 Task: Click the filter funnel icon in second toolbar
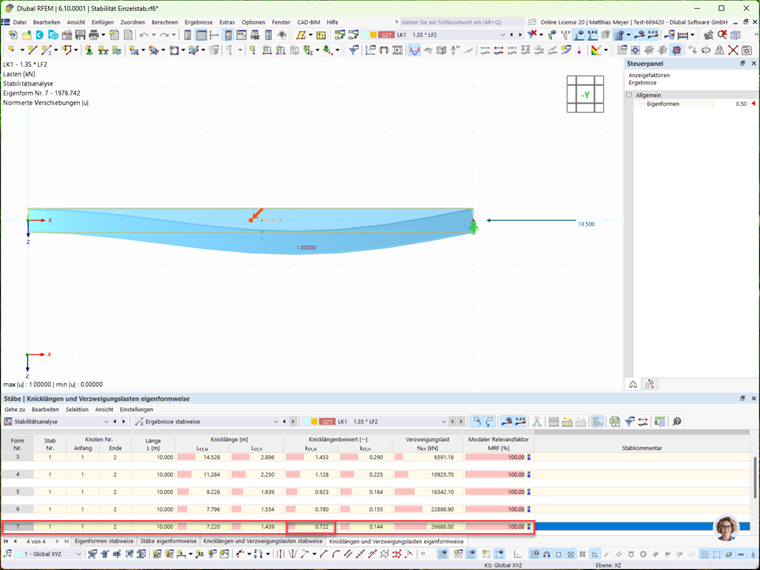click(x=354, y=50)
